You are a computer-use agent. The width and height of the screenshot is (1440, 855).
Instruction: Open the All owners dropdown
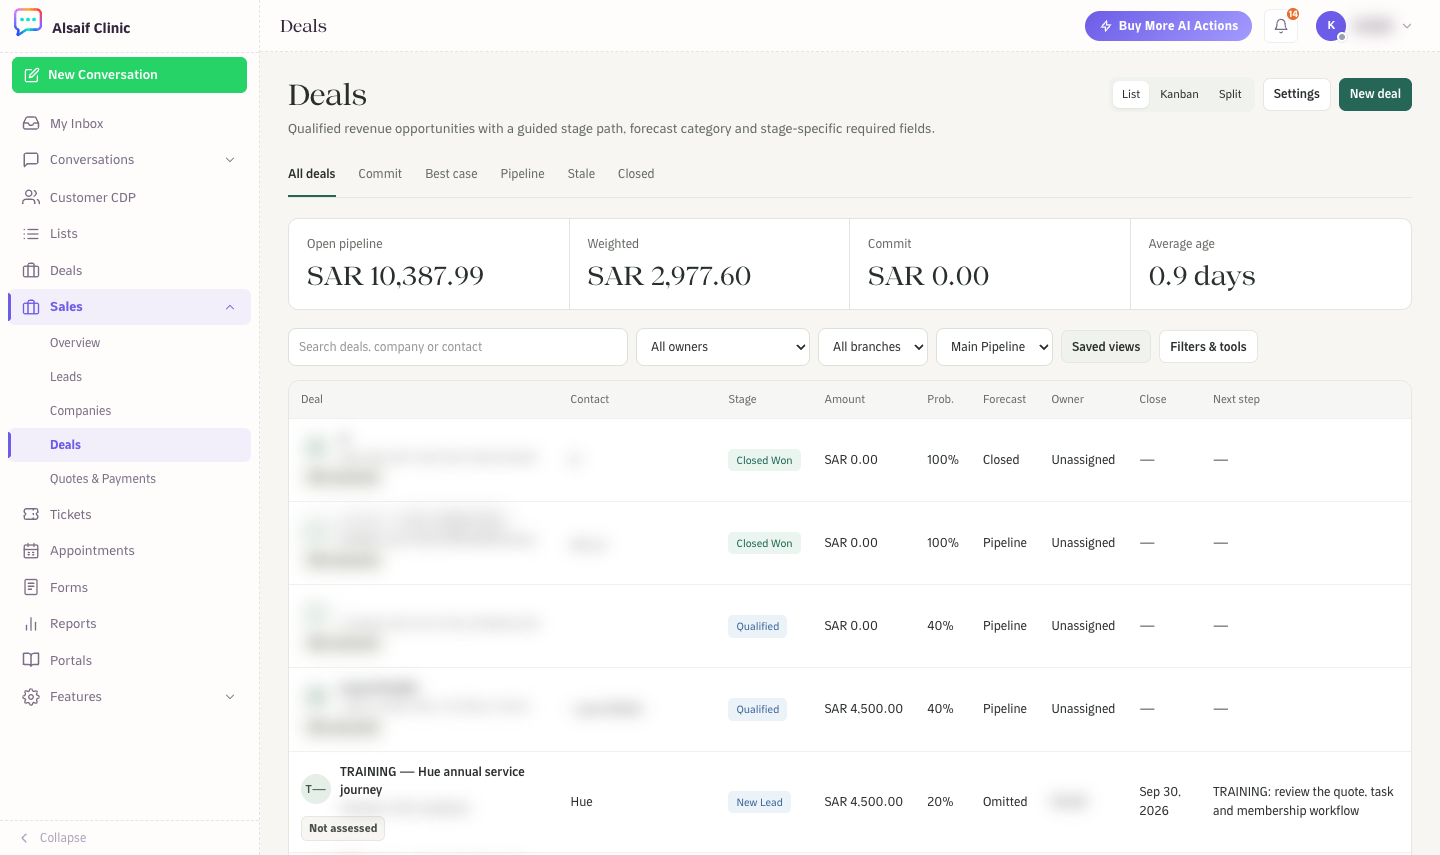pyautogui.click(x=723, y=347)
